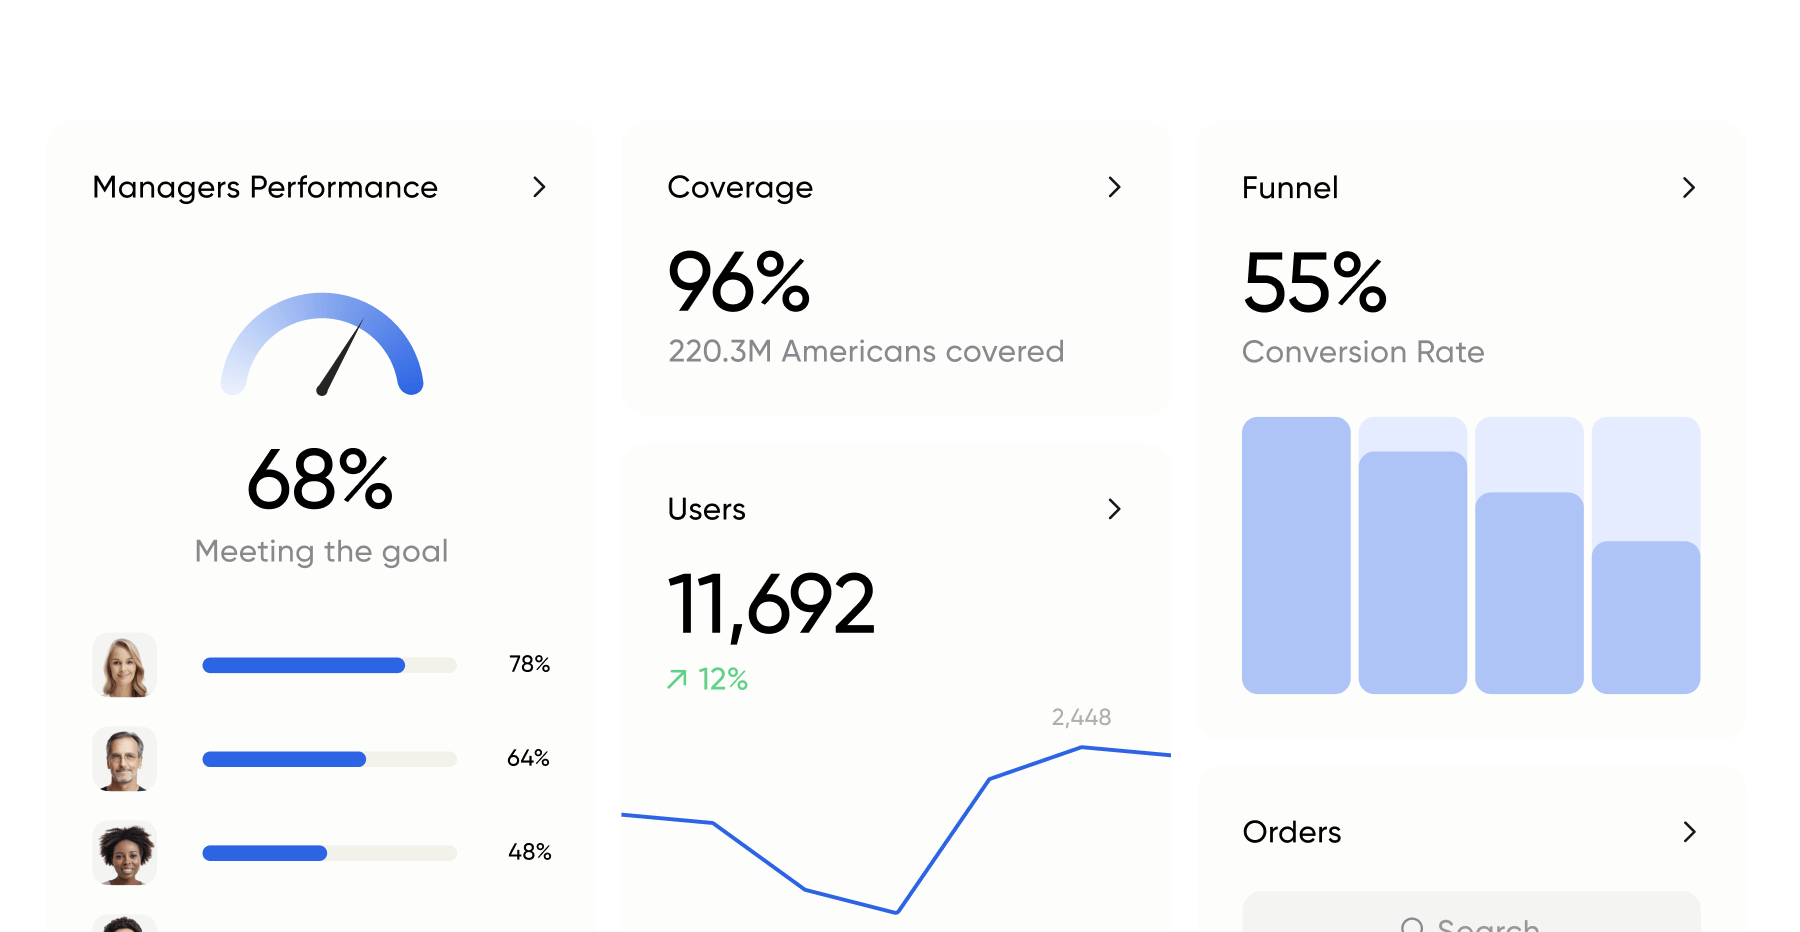Click the 2,448 data point on chart
Screen dimensions: 1800x932
tap(1082, 747)
